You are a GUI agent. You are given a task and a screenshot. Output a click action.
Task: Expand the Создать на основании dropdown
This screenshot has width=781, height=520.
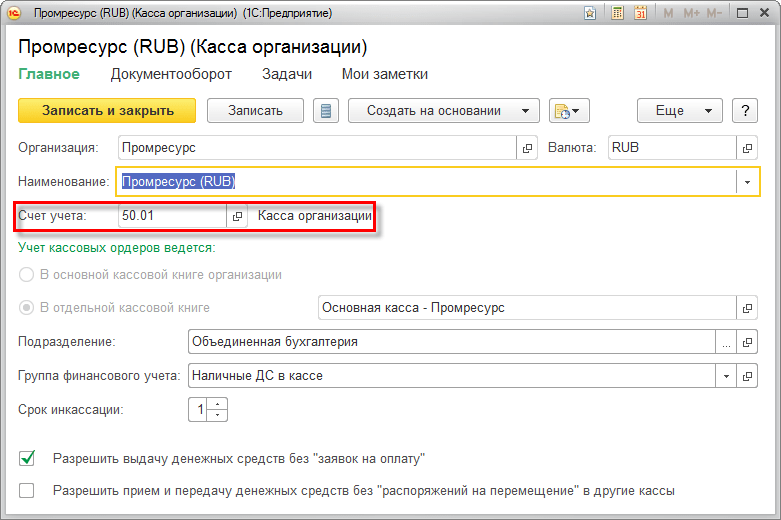coord(525,111)
